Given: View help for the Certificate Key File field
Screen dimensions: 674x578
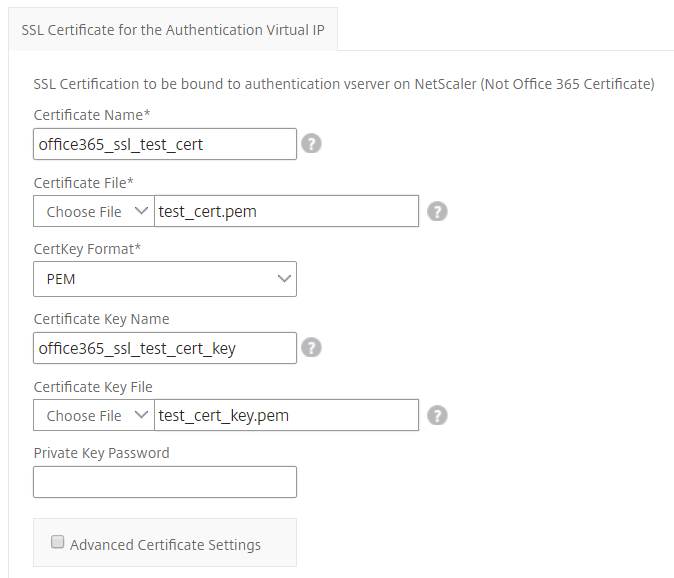Looking at the screenshot, I should pos(437,416).
